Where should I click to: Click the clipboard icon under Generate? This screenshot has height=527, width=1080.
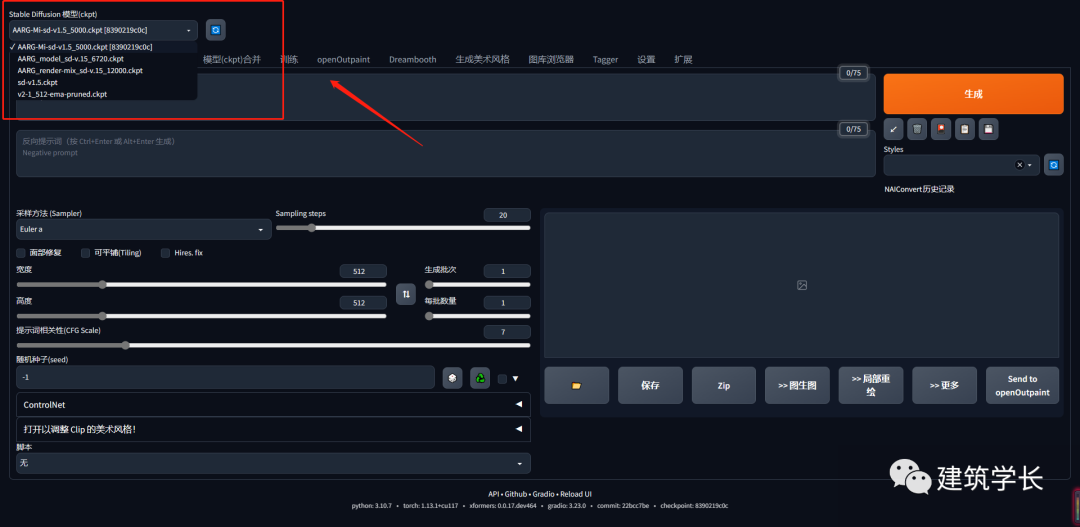click(x=965, y=129)
